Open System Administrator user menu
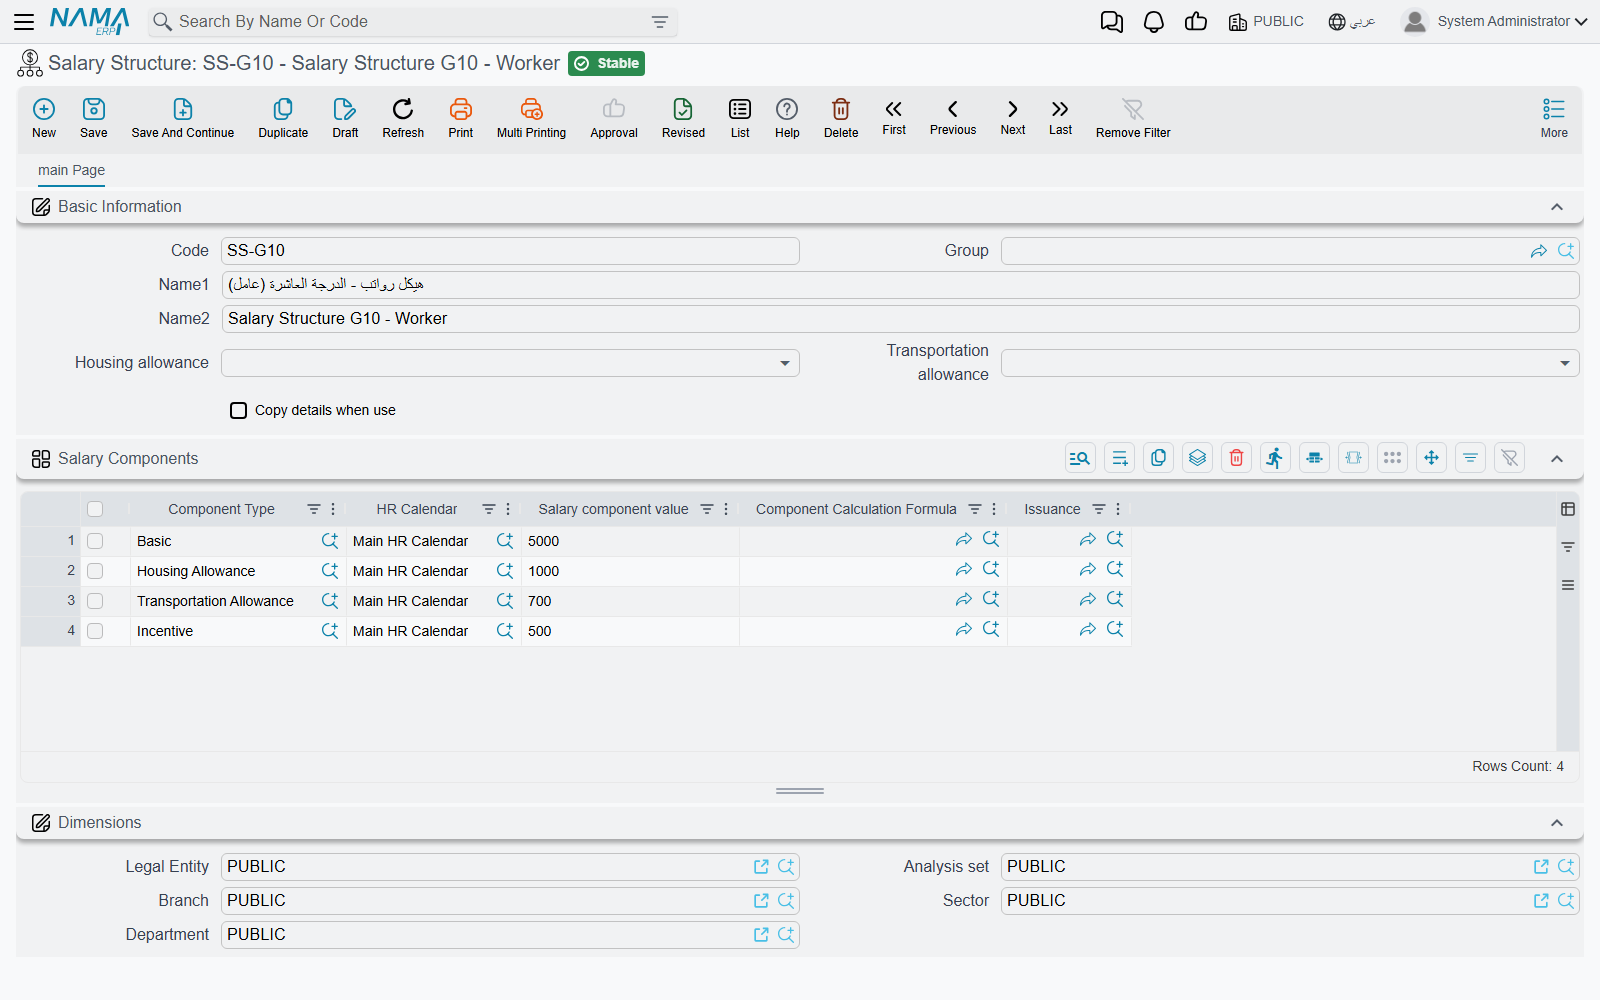This screenshot has width=1600, height=1000. click(x=1495, y=21)
